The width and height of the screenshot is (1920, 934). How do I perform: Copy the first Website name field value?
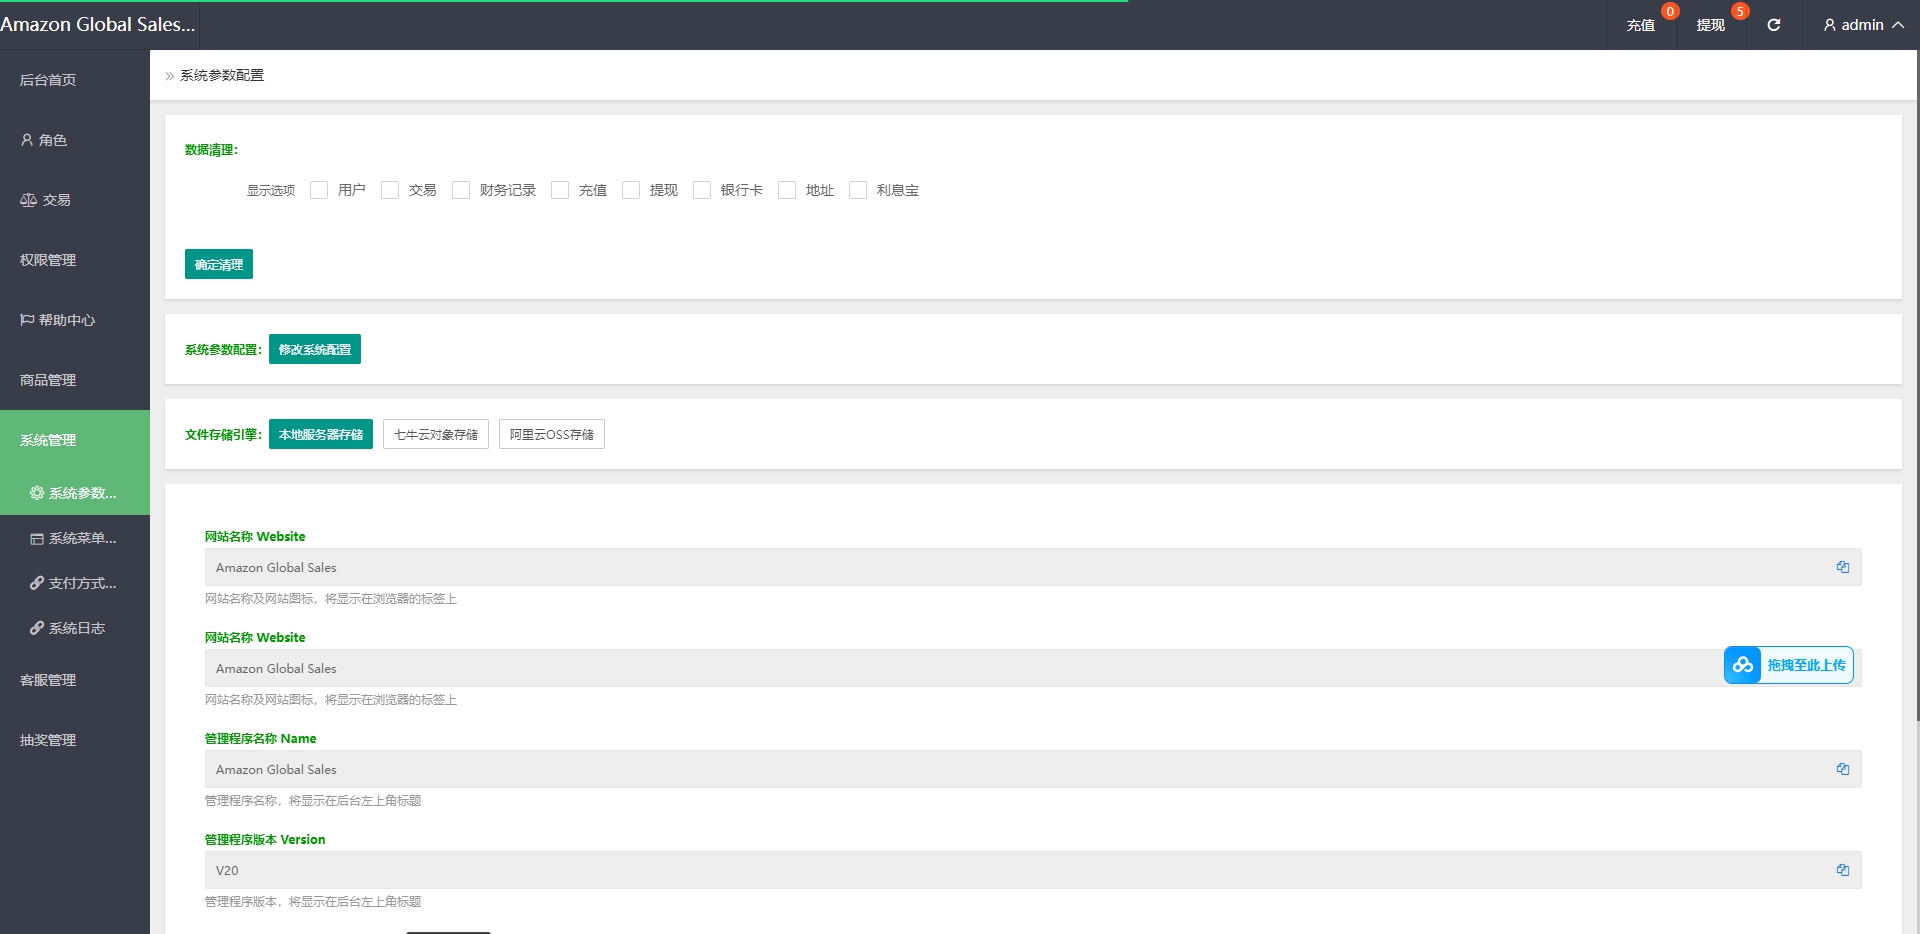tap(1842, 567)
